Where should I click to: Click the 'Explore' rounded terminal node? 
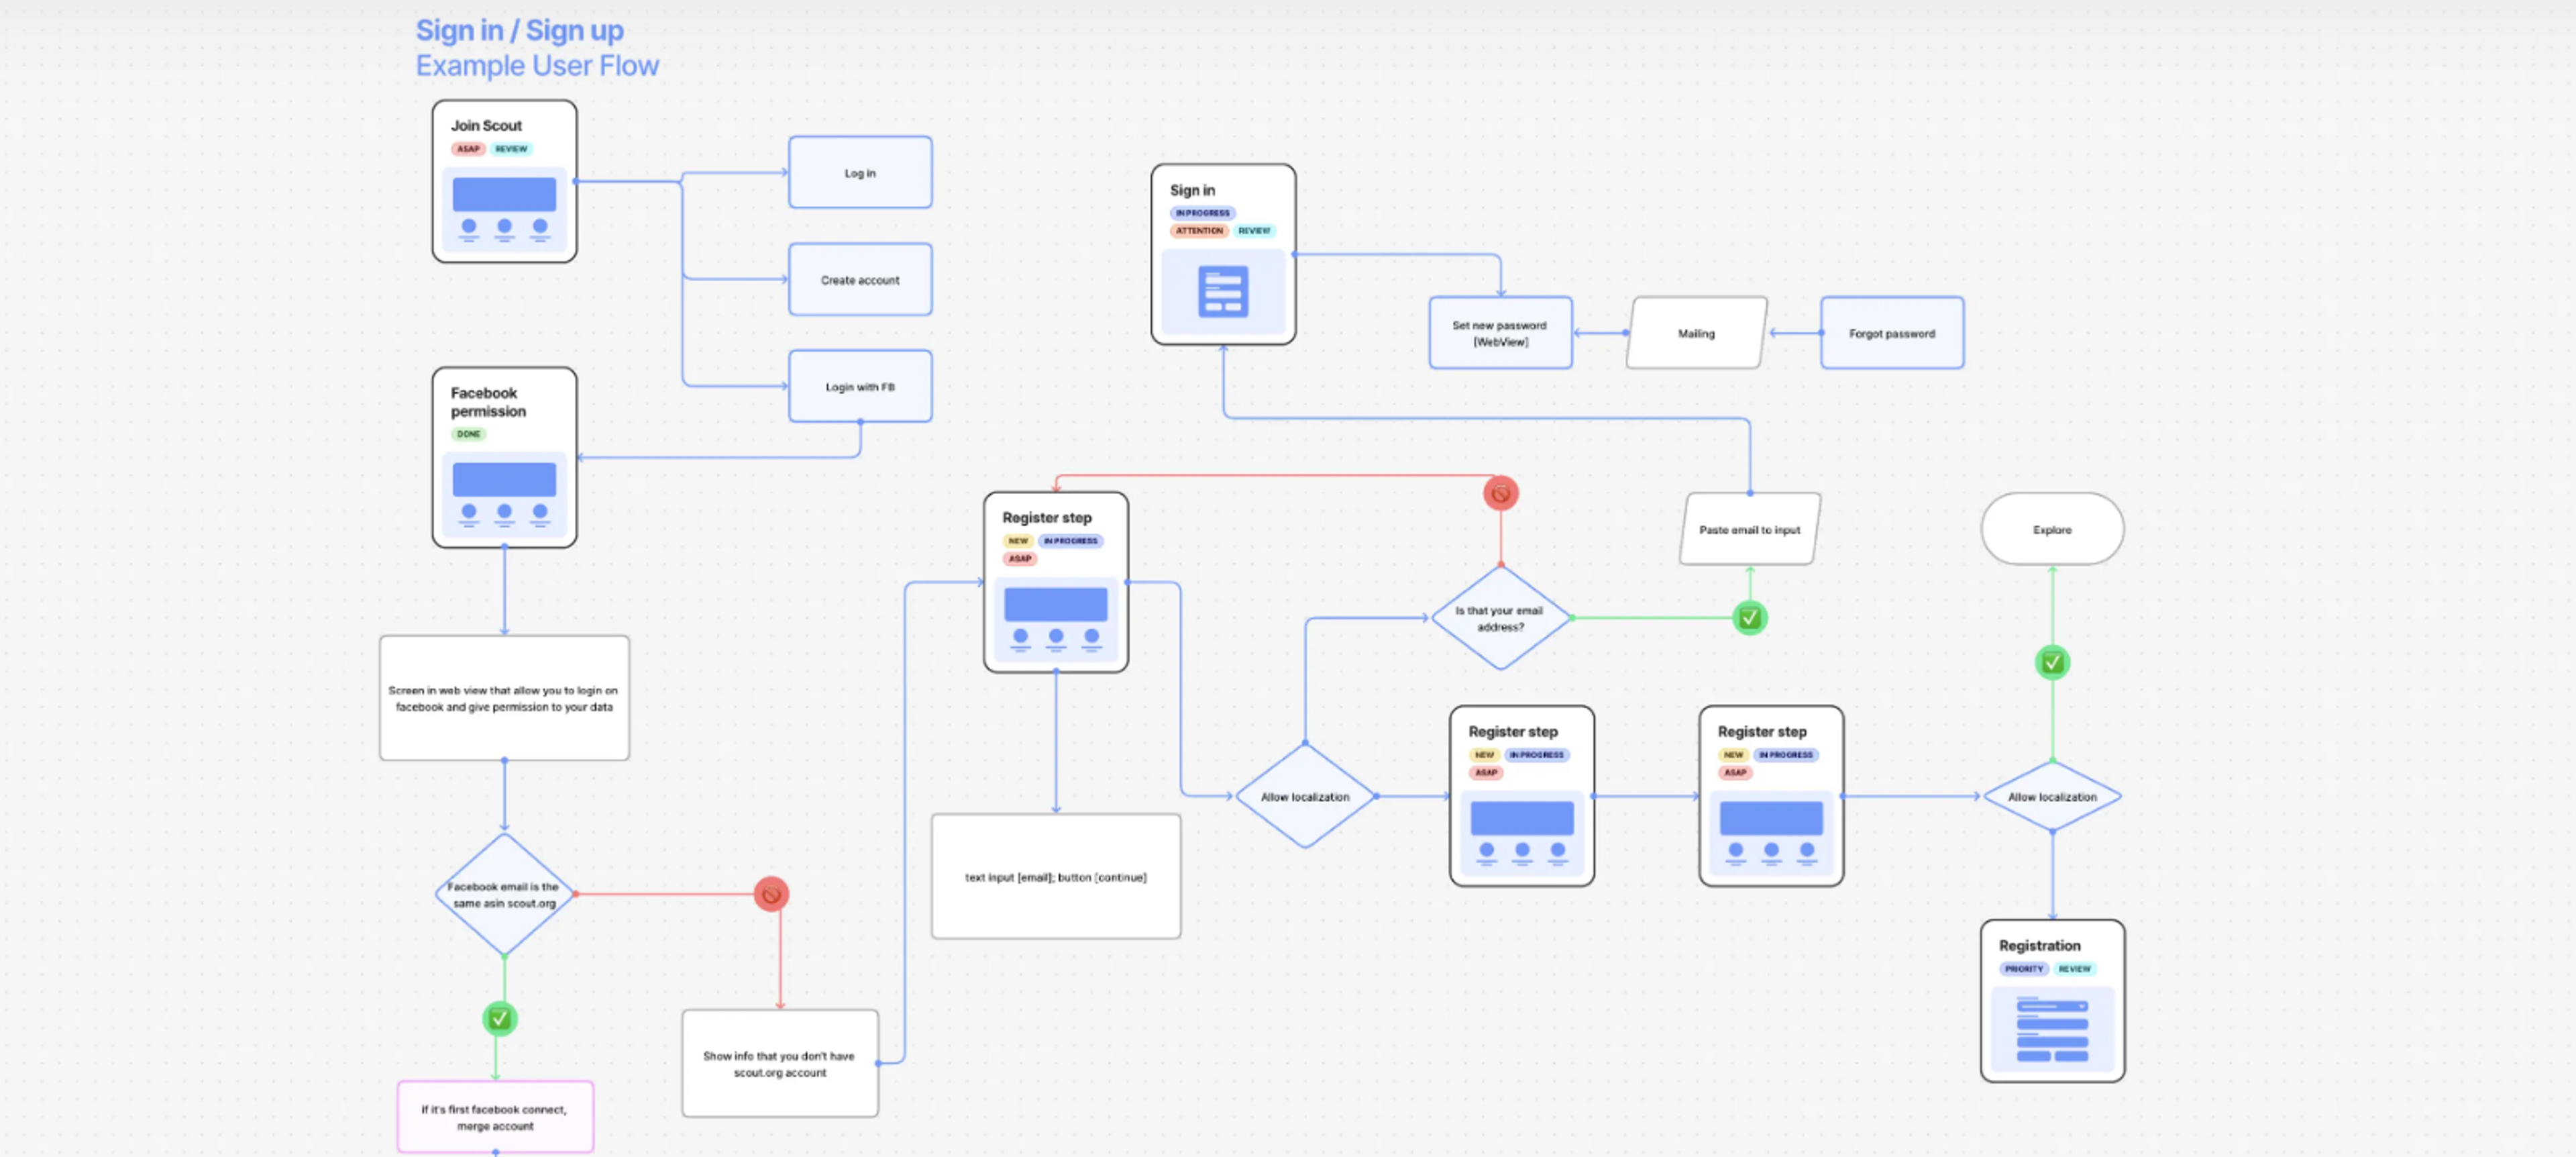(x=2052, y=529)
